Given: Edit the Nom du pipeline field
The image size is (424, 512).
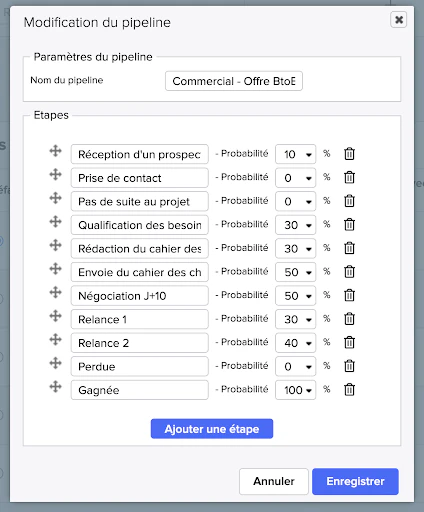Looking at the screenshot, I should 234,81.
